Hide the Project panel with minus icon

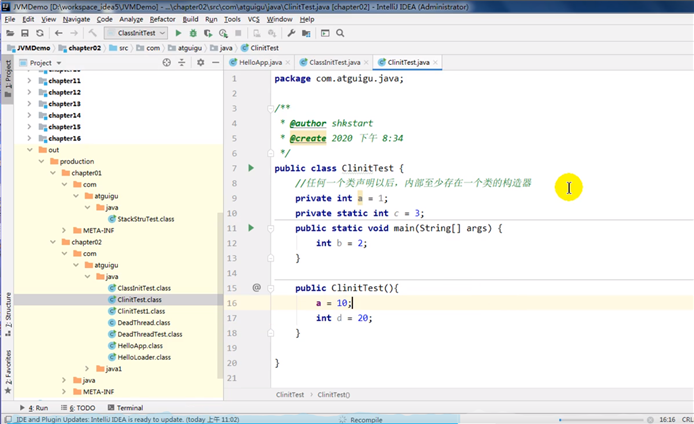point(216,63)
